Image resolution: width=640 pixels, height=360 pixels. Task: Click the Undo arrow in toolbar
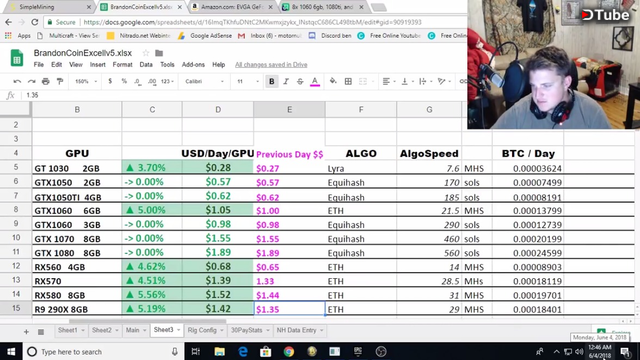pos(17,82)
